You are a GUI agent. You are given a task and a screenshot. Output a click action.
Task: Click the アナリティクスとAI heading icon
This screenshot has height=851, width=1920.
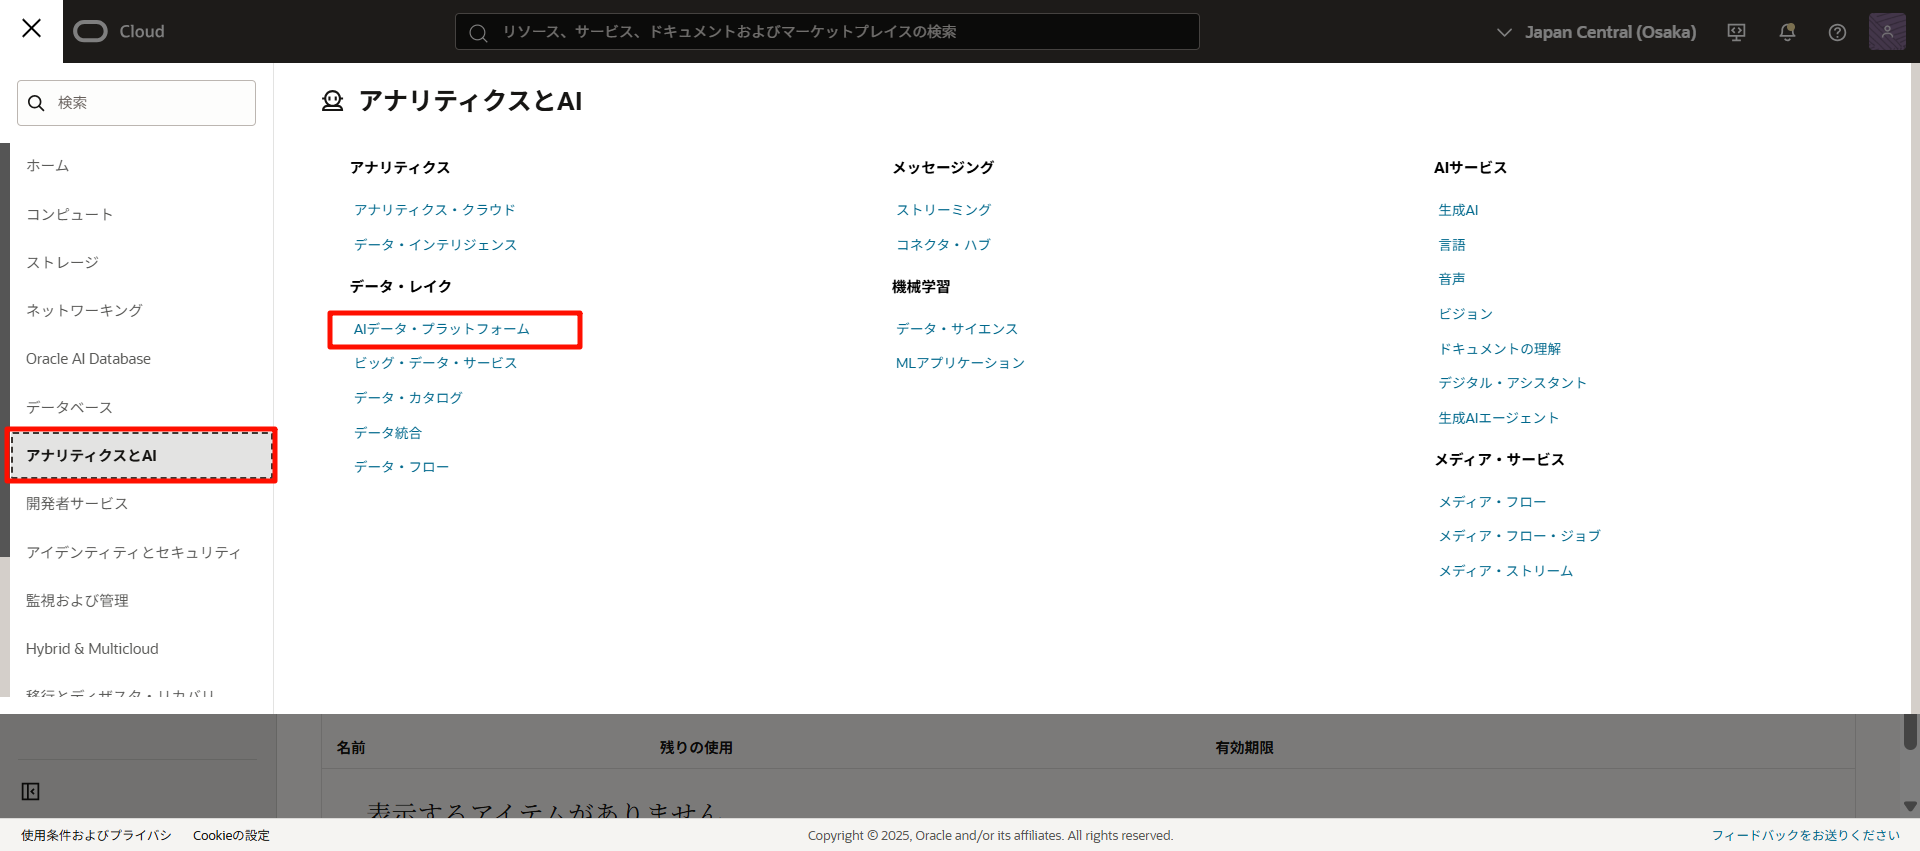click(332, 101)
